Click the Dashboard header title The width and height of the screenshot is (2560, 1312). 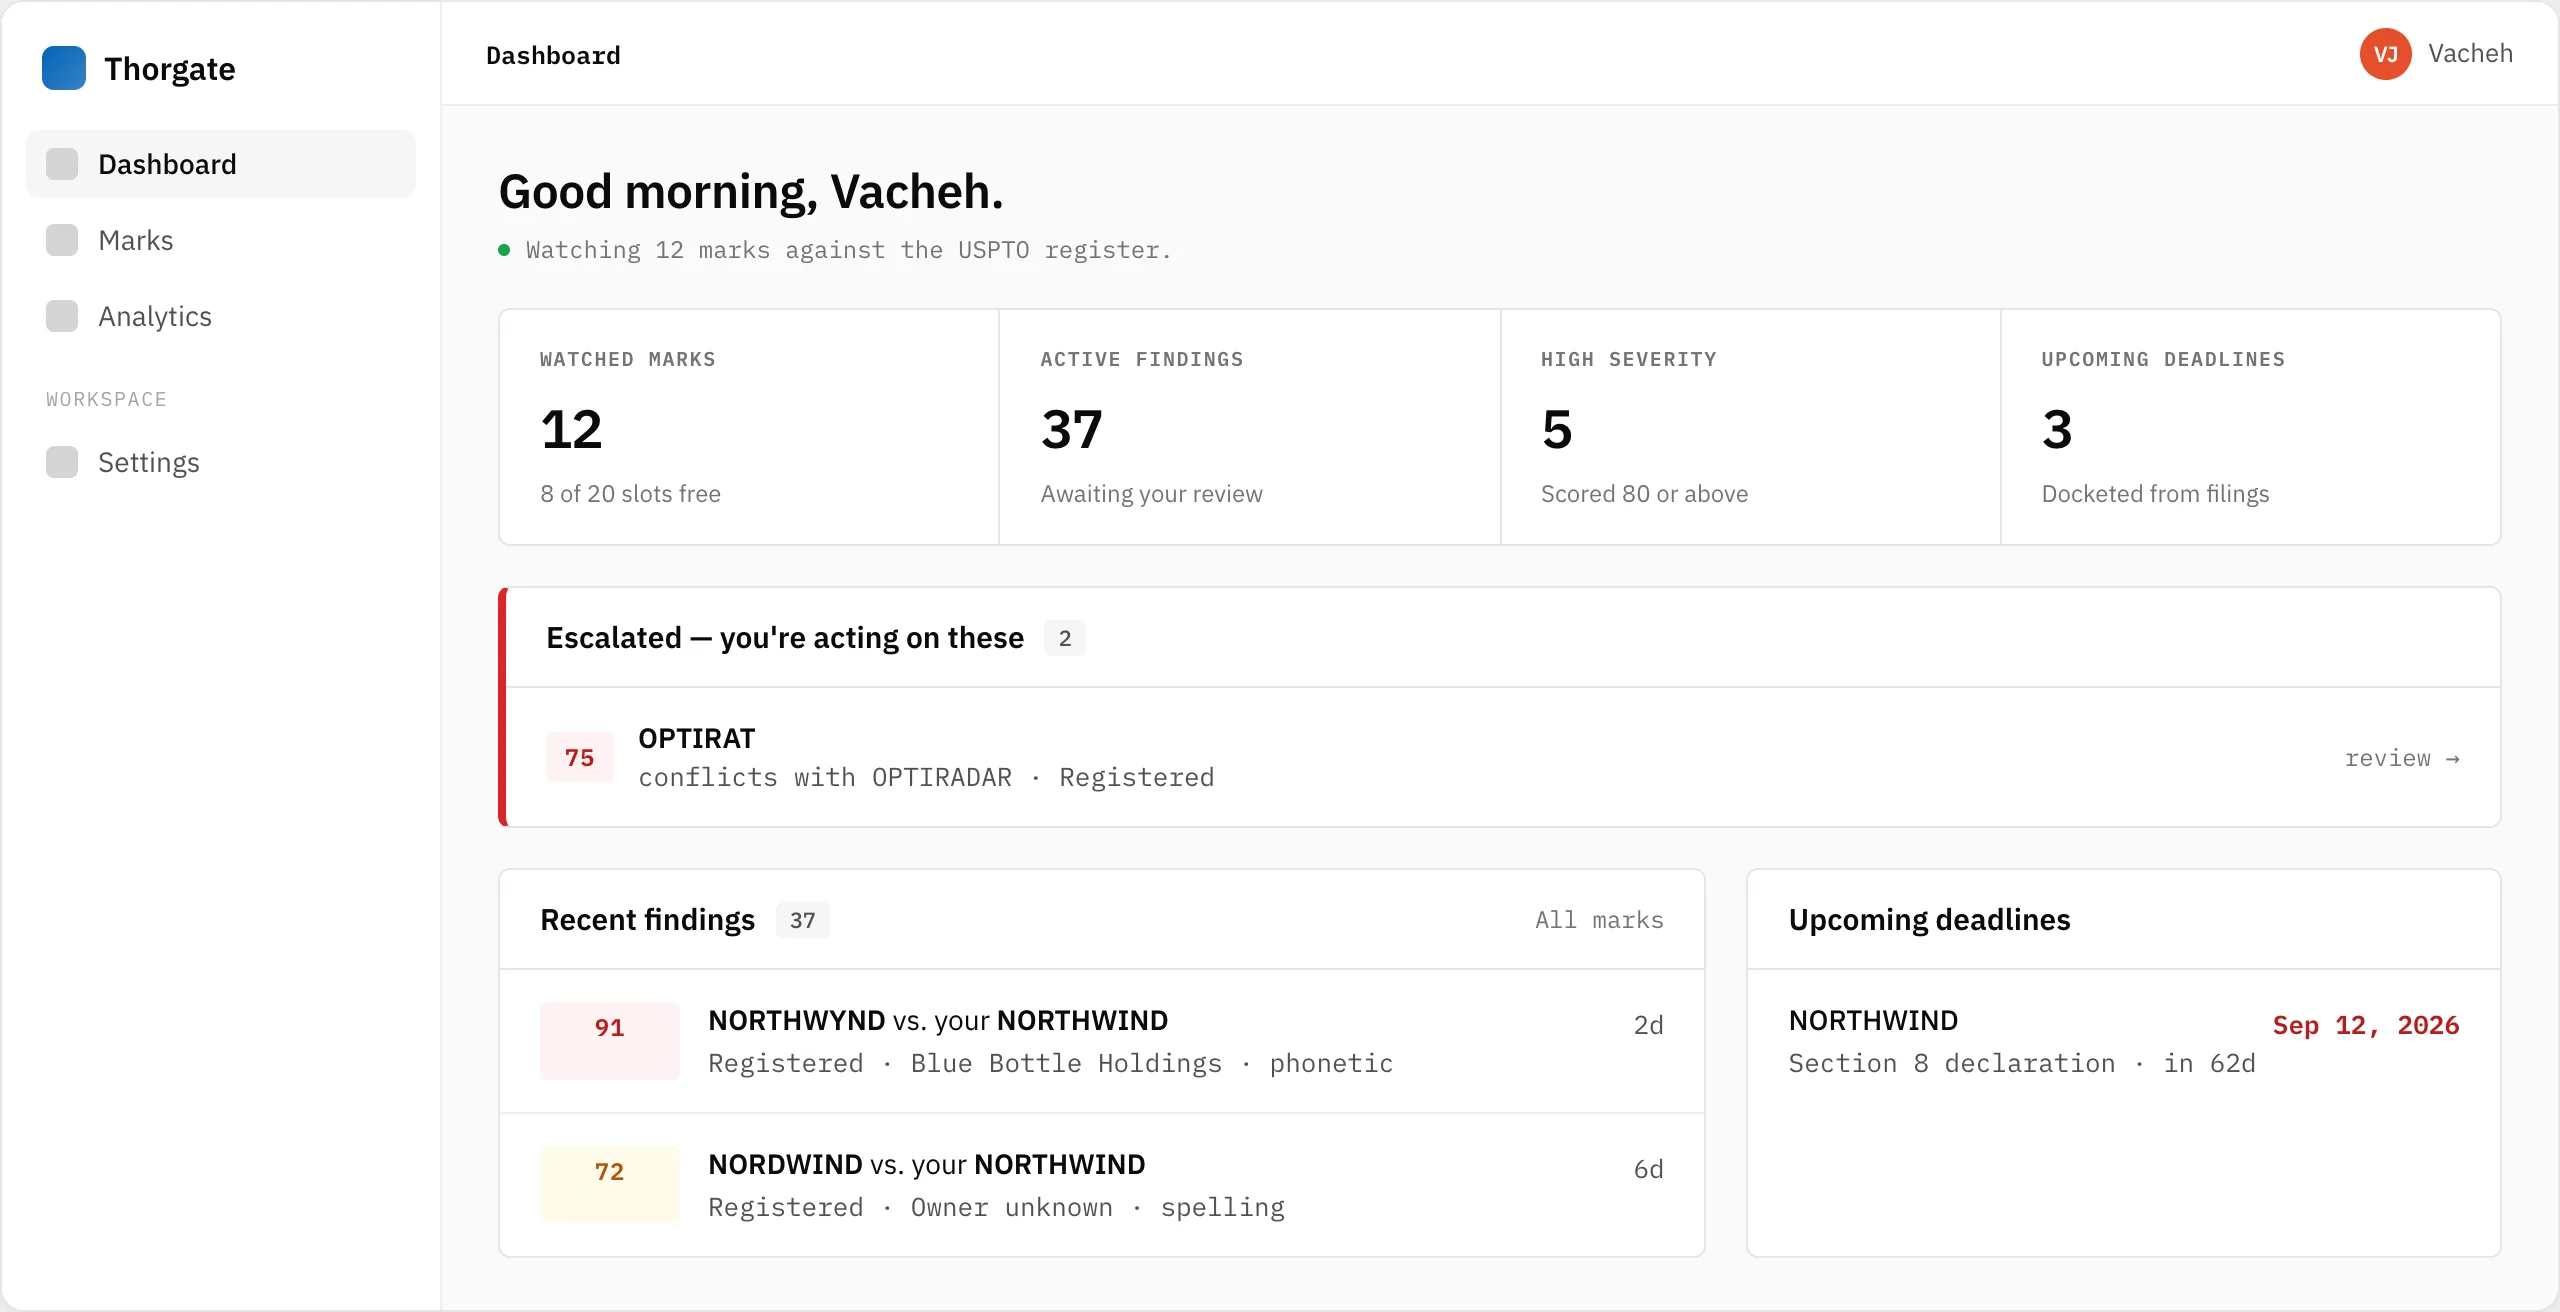point(553,55)
